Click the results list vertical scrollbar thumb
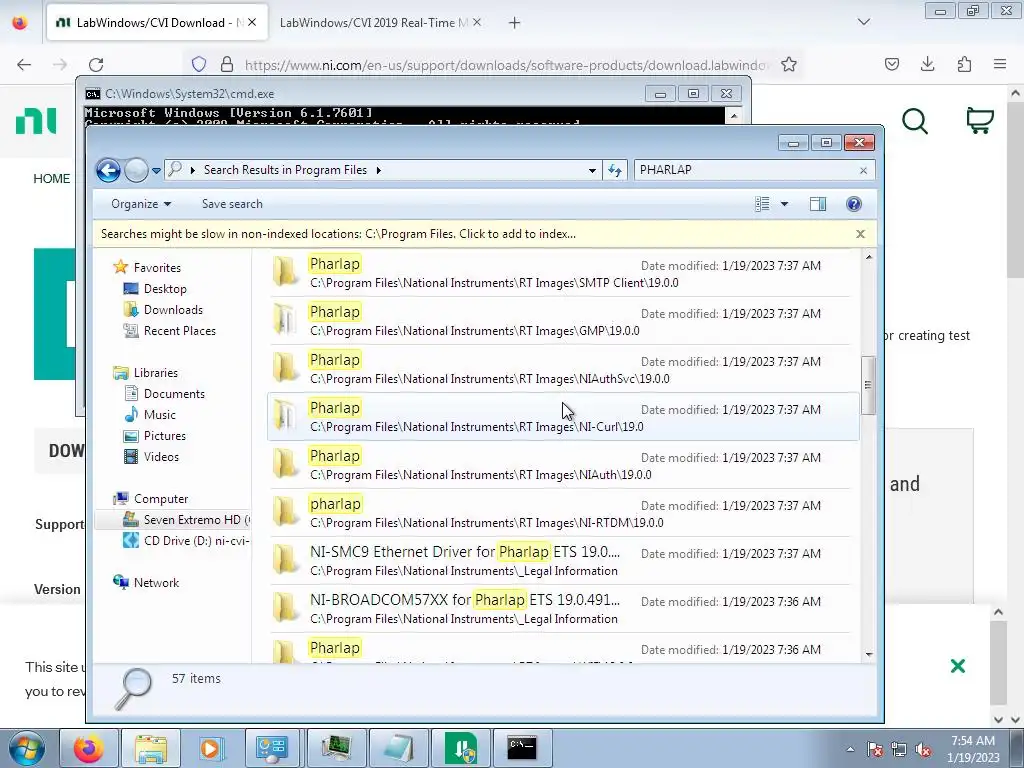 [x=868, y=385]
